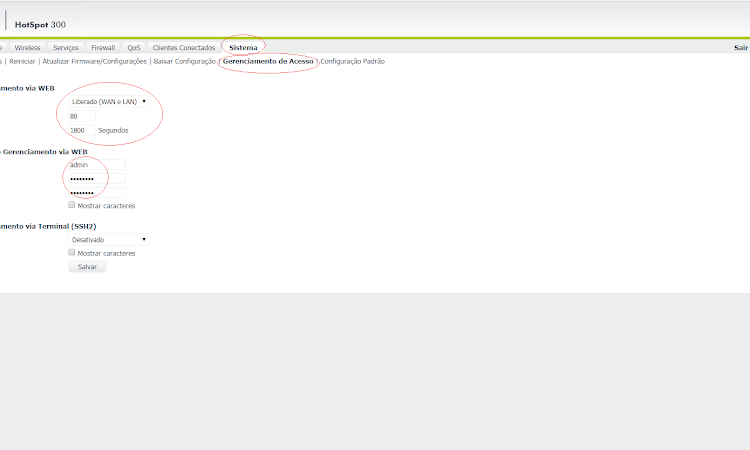The image size is (750, 450).
Task: Open Baixar Configuração link
Action: click(x=185, y=61)
